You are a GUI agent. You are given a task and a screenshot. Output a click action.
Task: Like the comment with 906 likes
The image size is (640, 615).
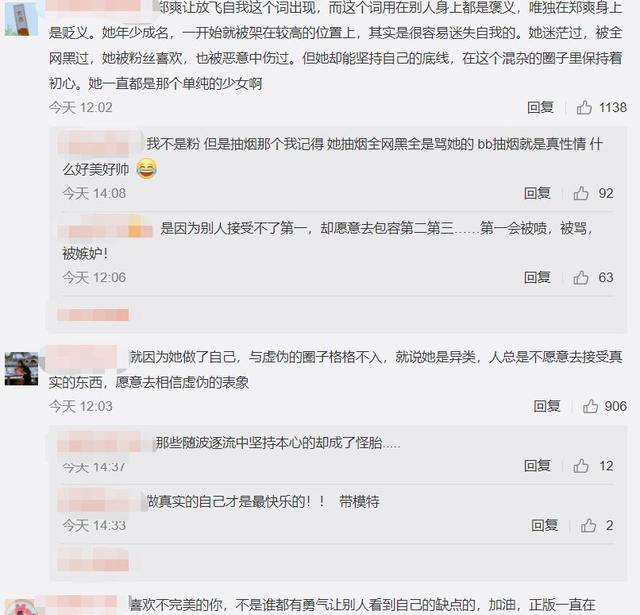click(590, 406)
